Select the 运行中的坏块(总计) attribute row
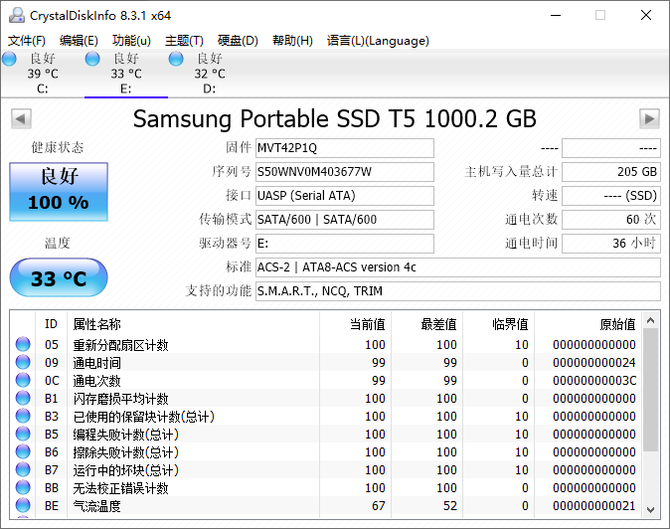 pos(326,470)
